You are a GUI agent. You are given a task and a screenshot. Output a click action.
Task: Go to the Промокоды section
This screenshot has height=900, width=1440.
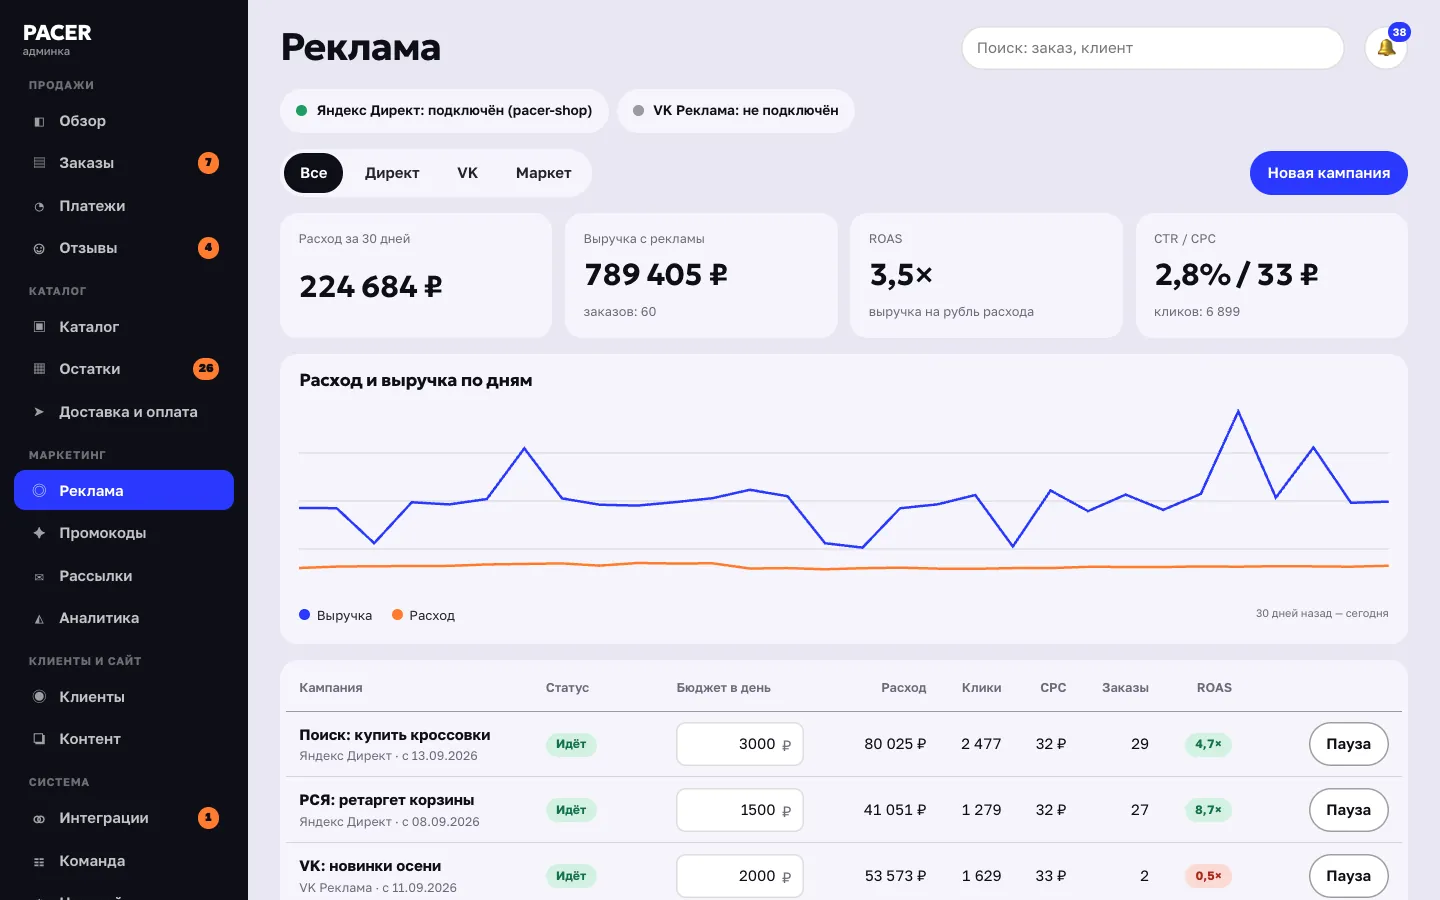(x=103, y=533)
